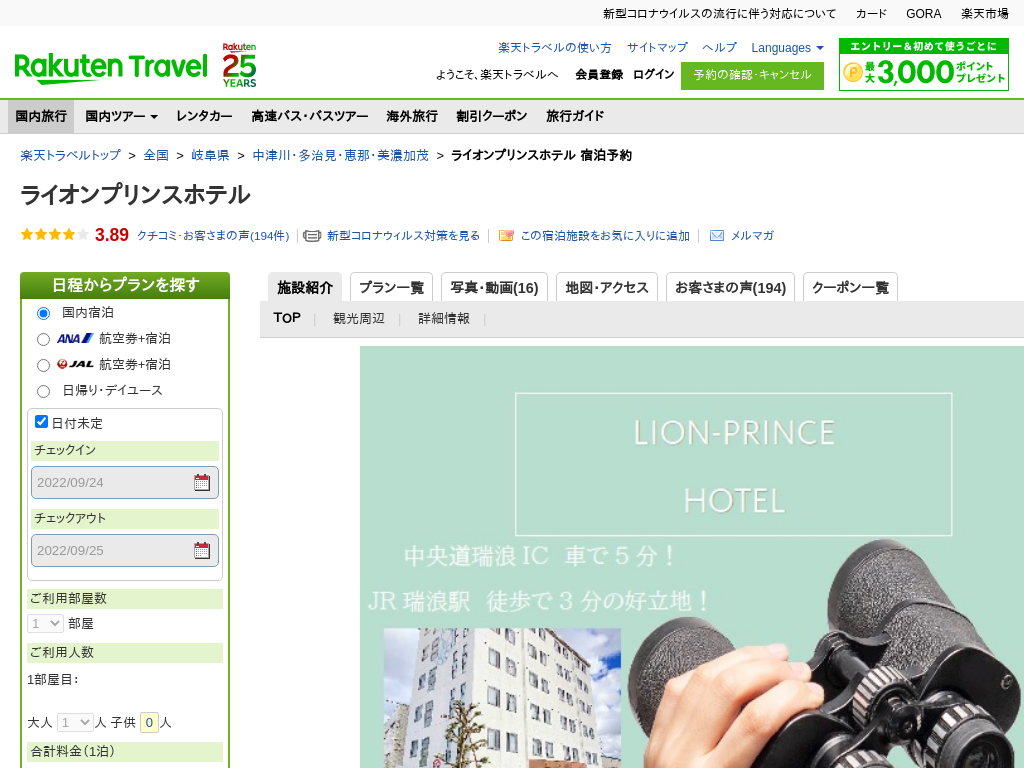Open 楽天トラベルの使い方 link

pos(554,48)
